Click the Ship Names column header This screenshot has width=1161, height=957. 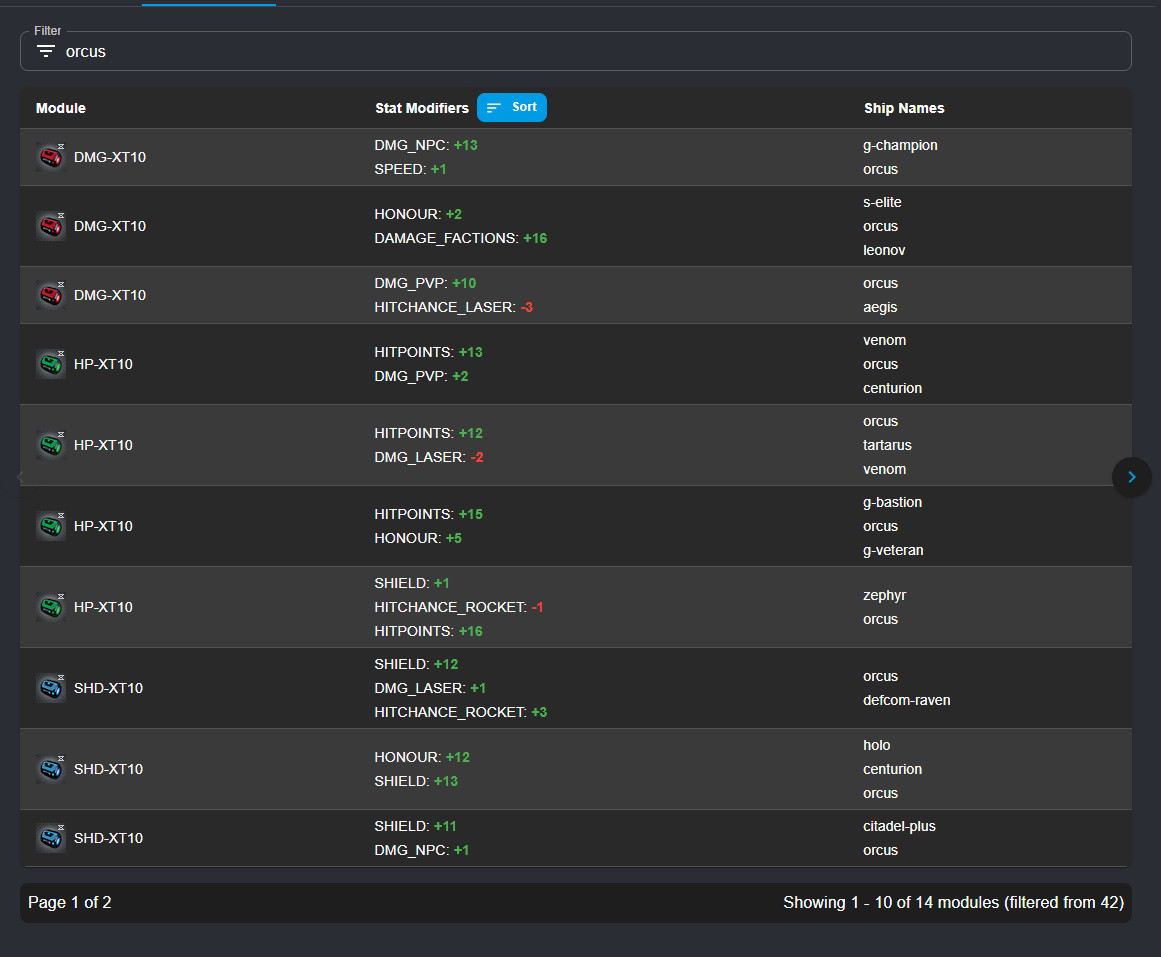[904, 108]
